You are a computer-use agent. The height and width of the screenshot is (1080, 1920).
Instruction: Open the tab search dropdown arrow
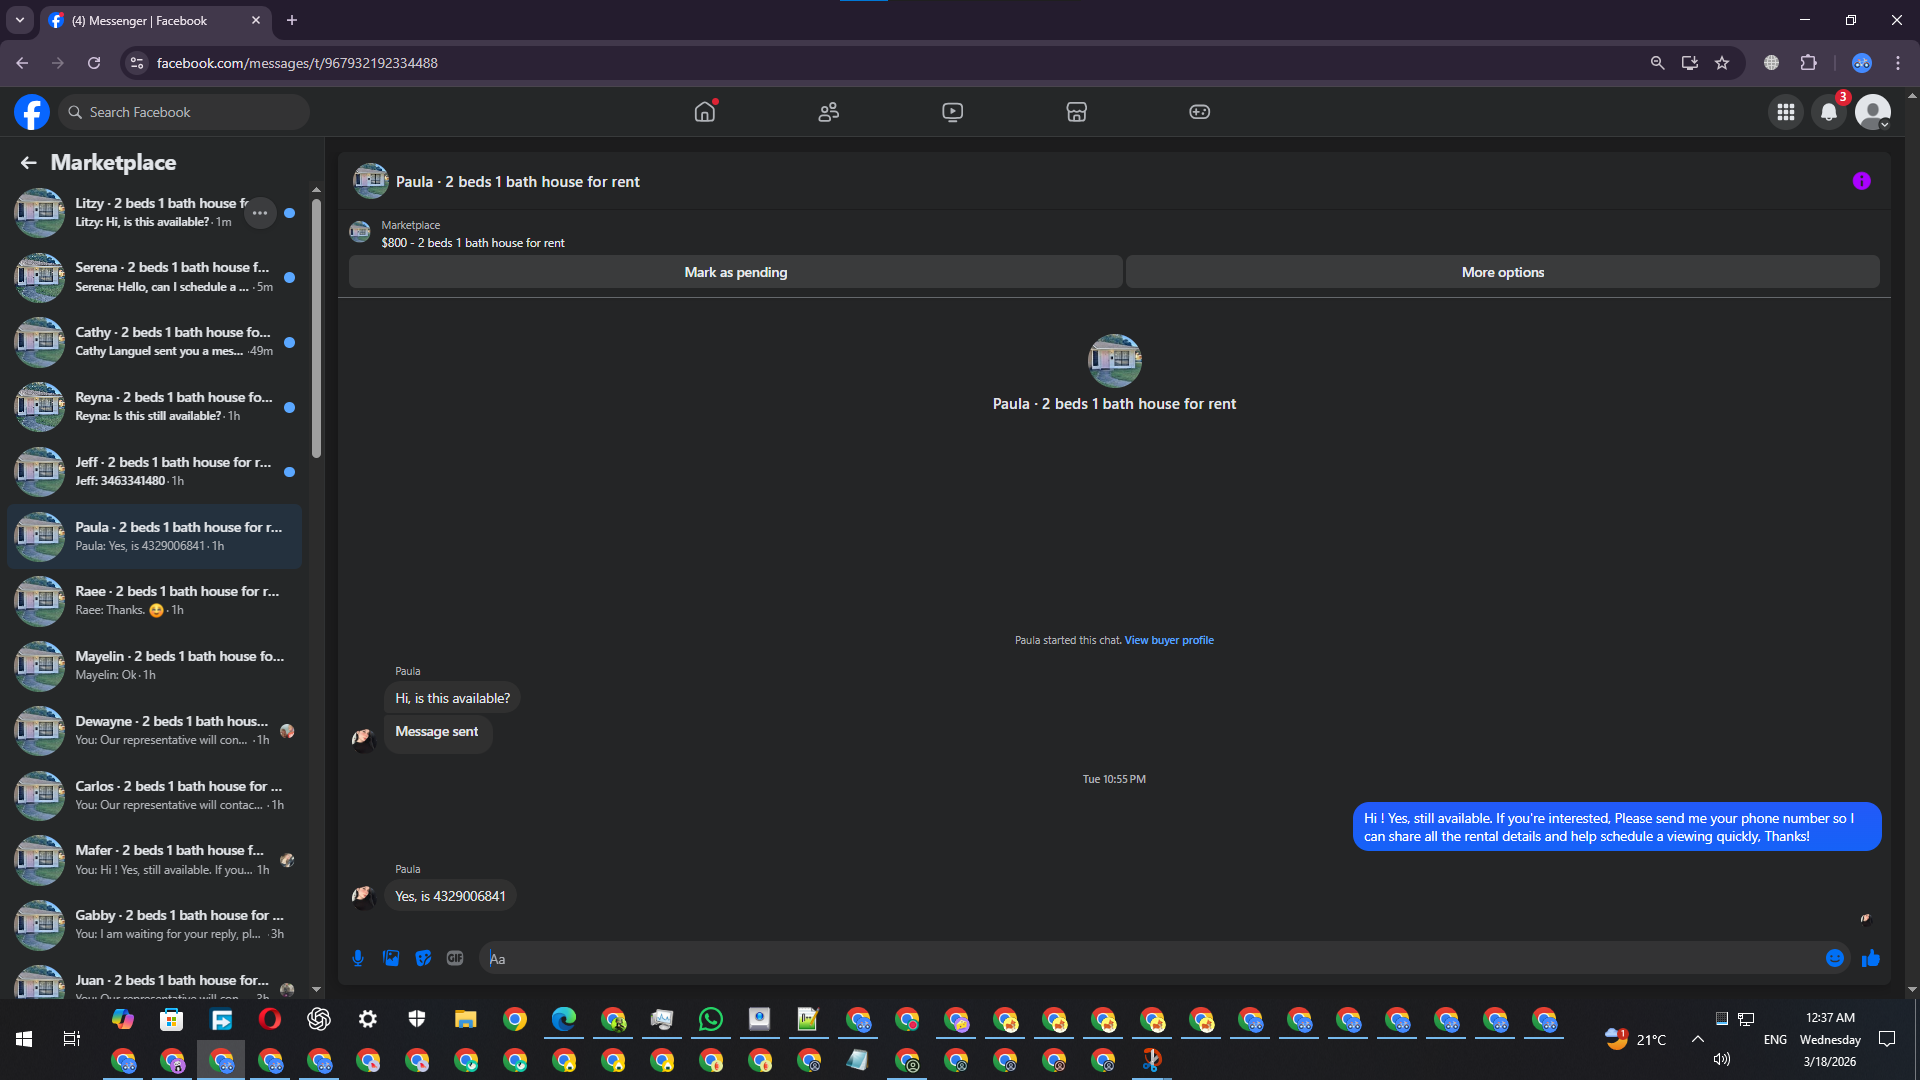tap(20, 20)
